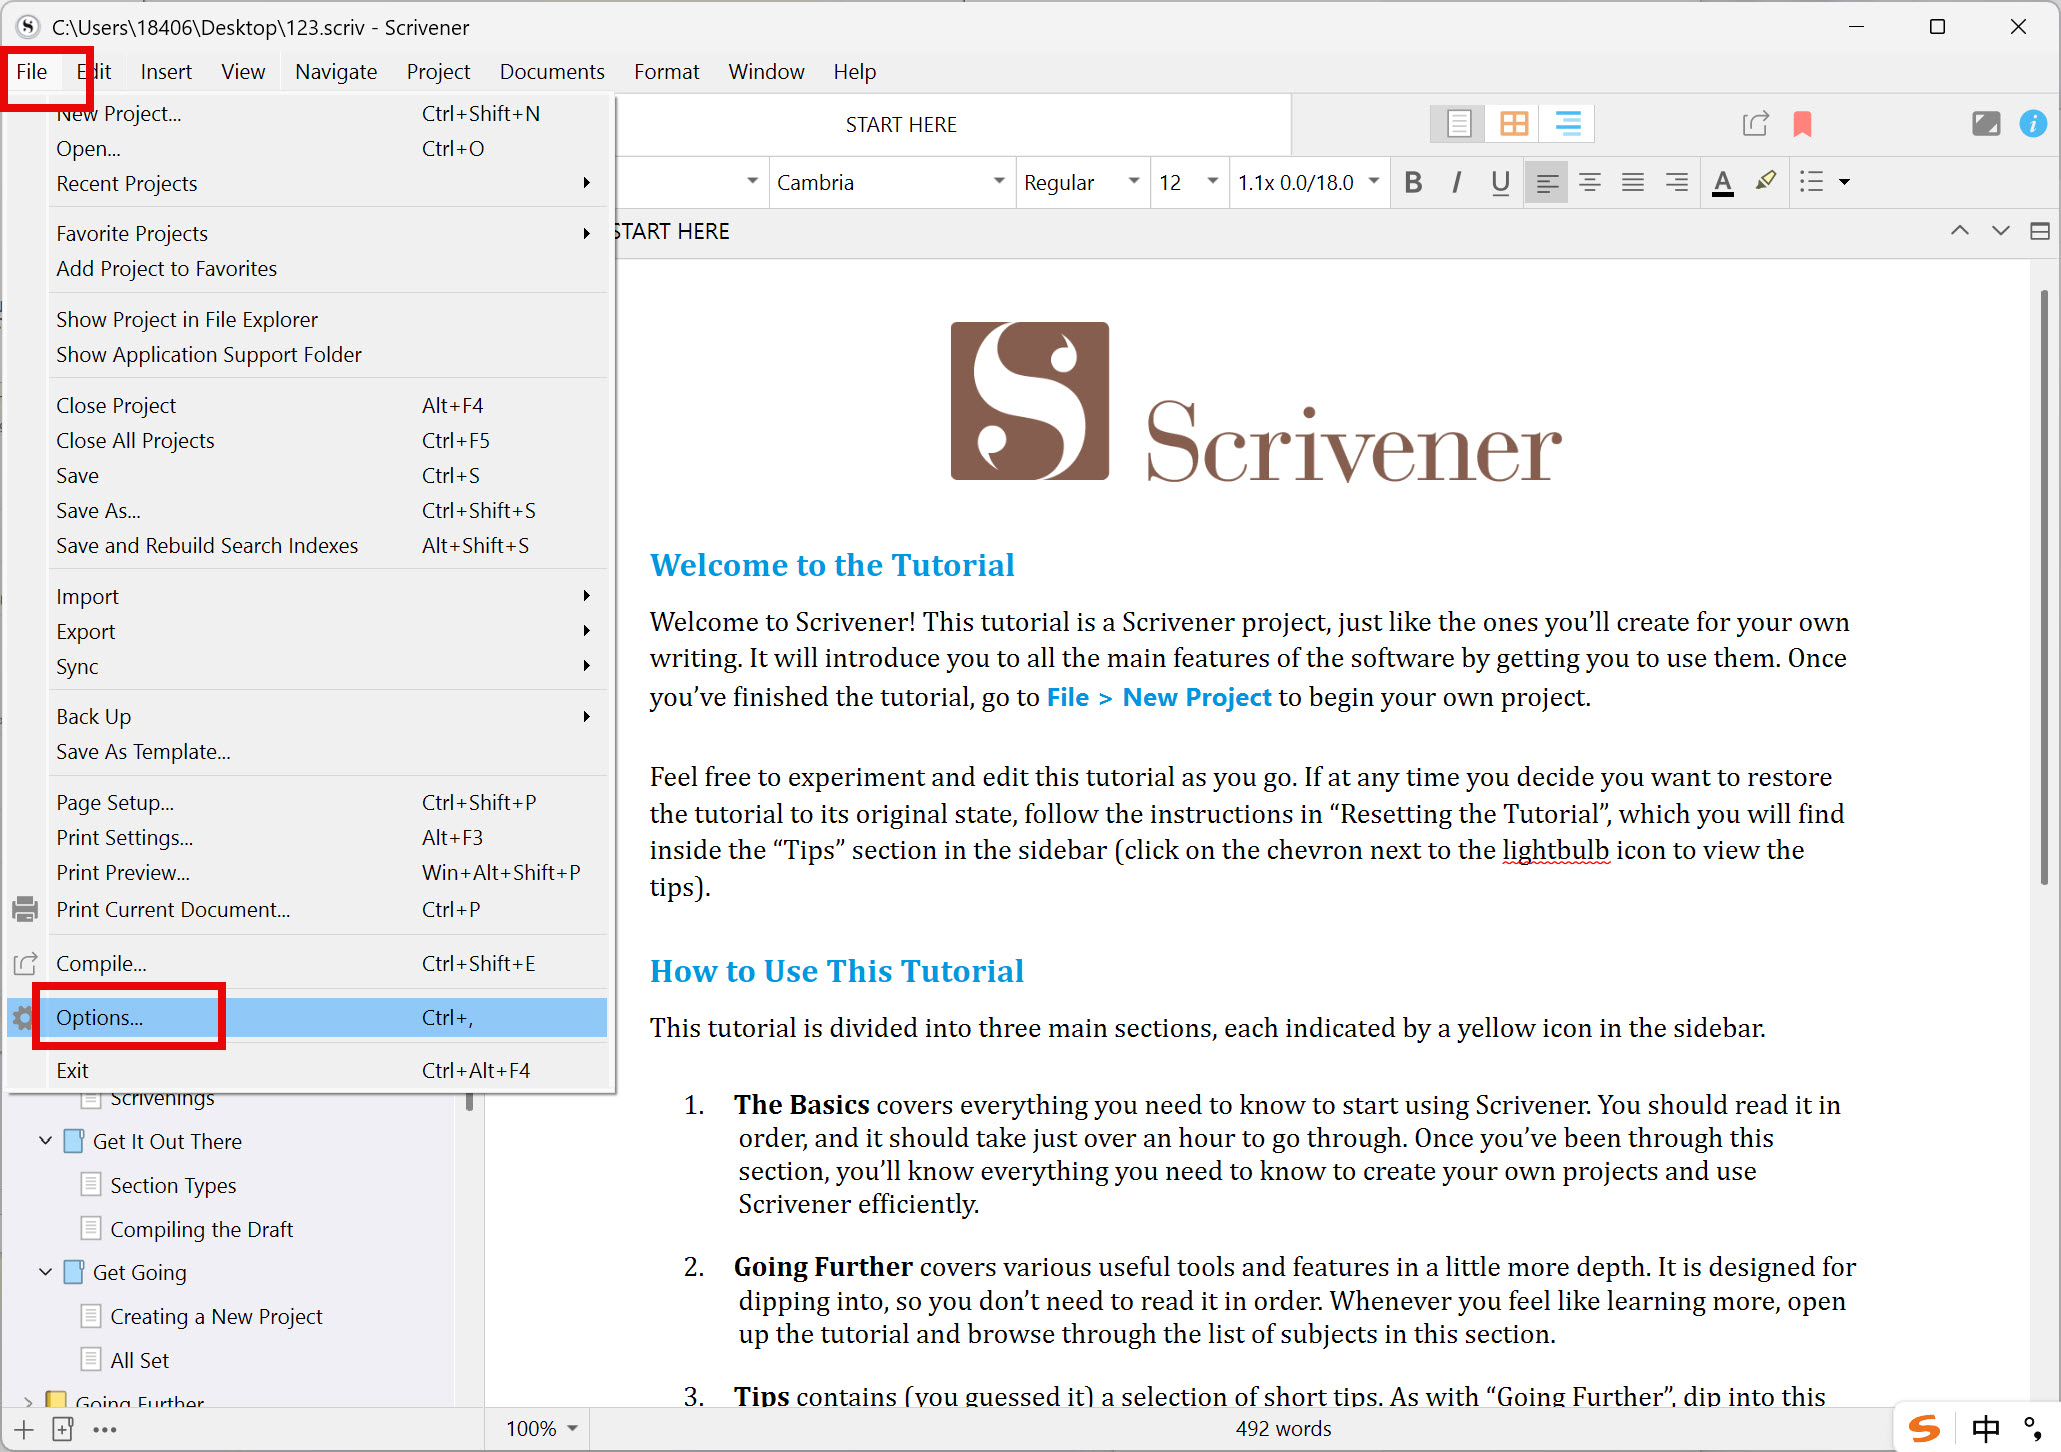Toggle bold formatting
This screenshot has height=1452, width=2061.
(x=1413, y=182)
